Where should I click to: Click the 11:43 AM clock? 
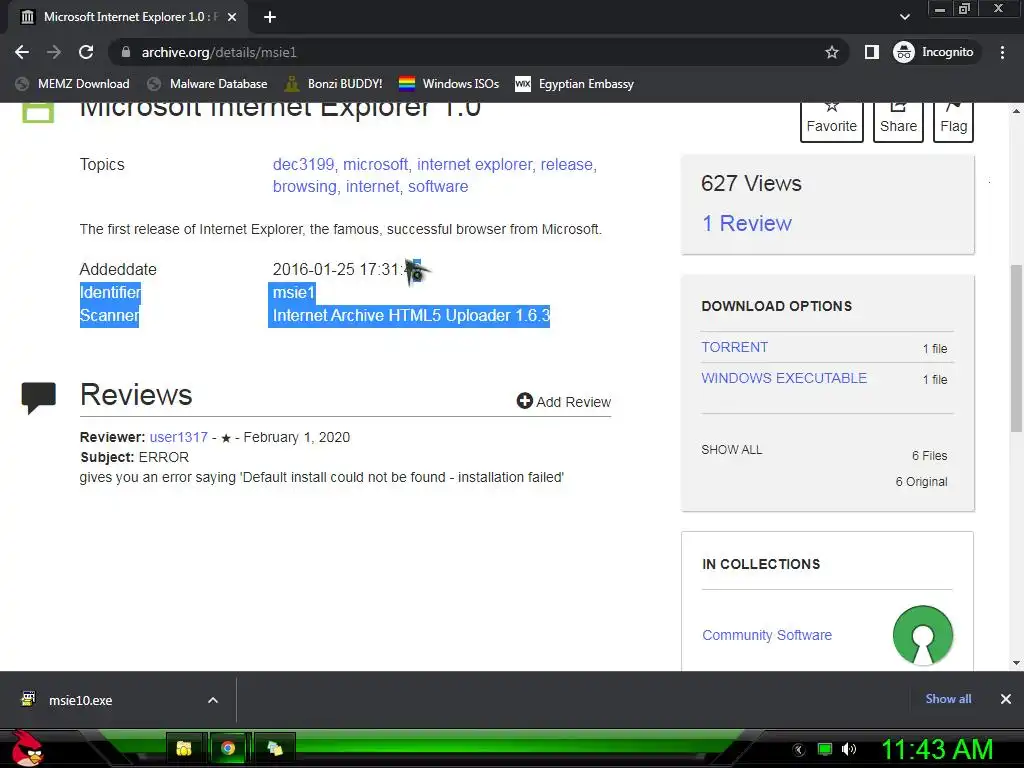point(937,749)
